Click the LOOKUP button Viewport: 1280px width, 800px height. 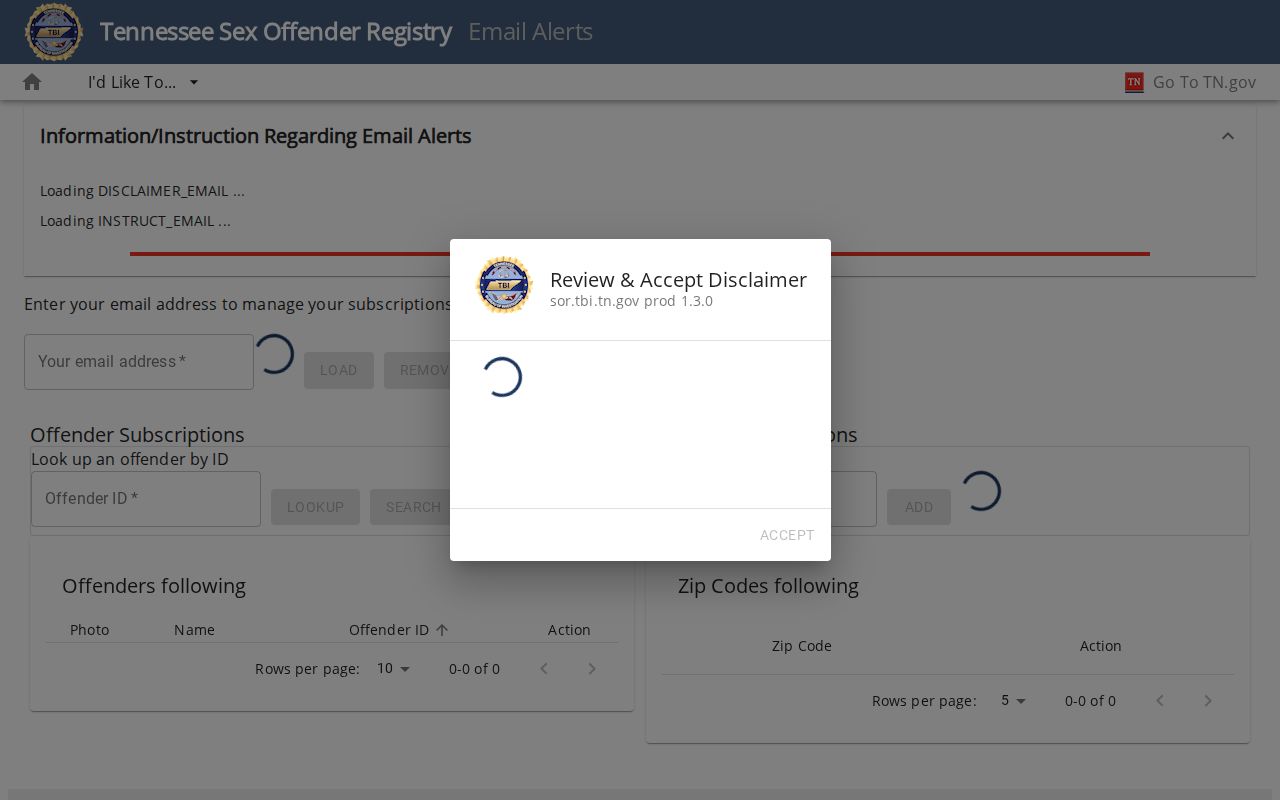[x=316, y=507]
